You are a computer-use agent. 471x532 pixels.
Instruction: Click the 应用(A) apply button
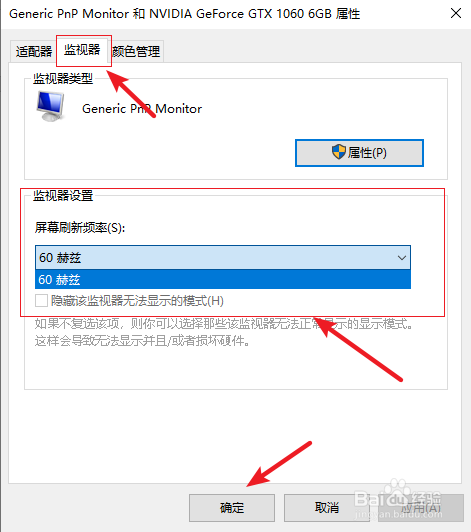coord(421,508)
